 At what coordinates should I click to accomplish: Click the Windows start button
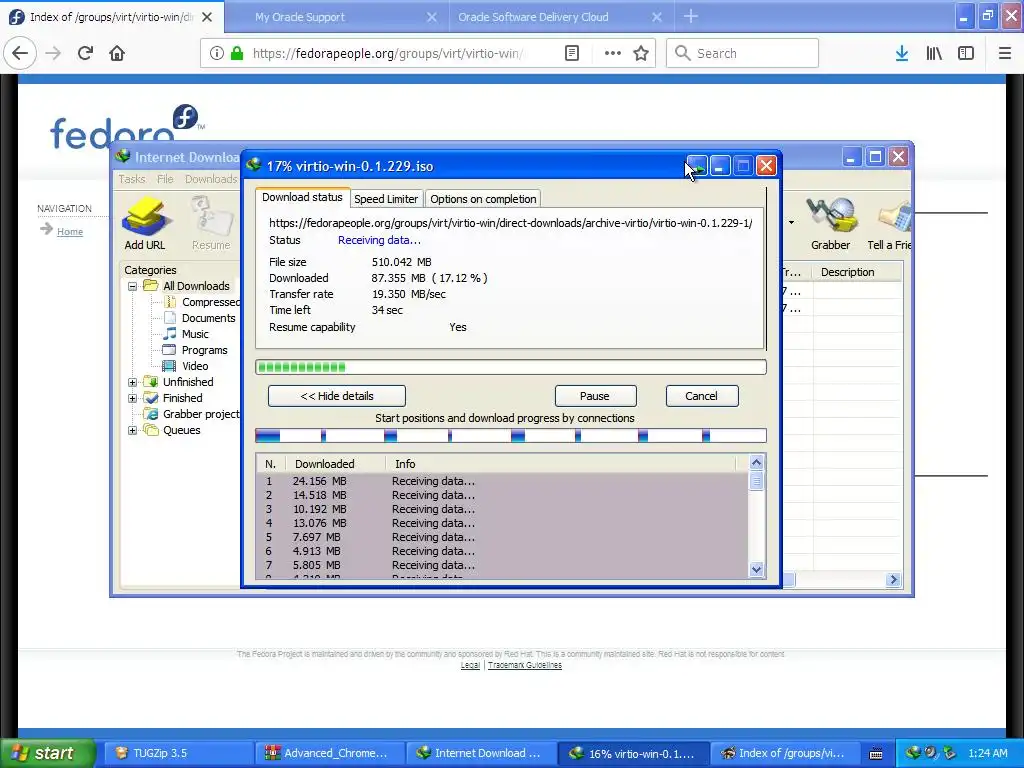click(x=47, y=753)
